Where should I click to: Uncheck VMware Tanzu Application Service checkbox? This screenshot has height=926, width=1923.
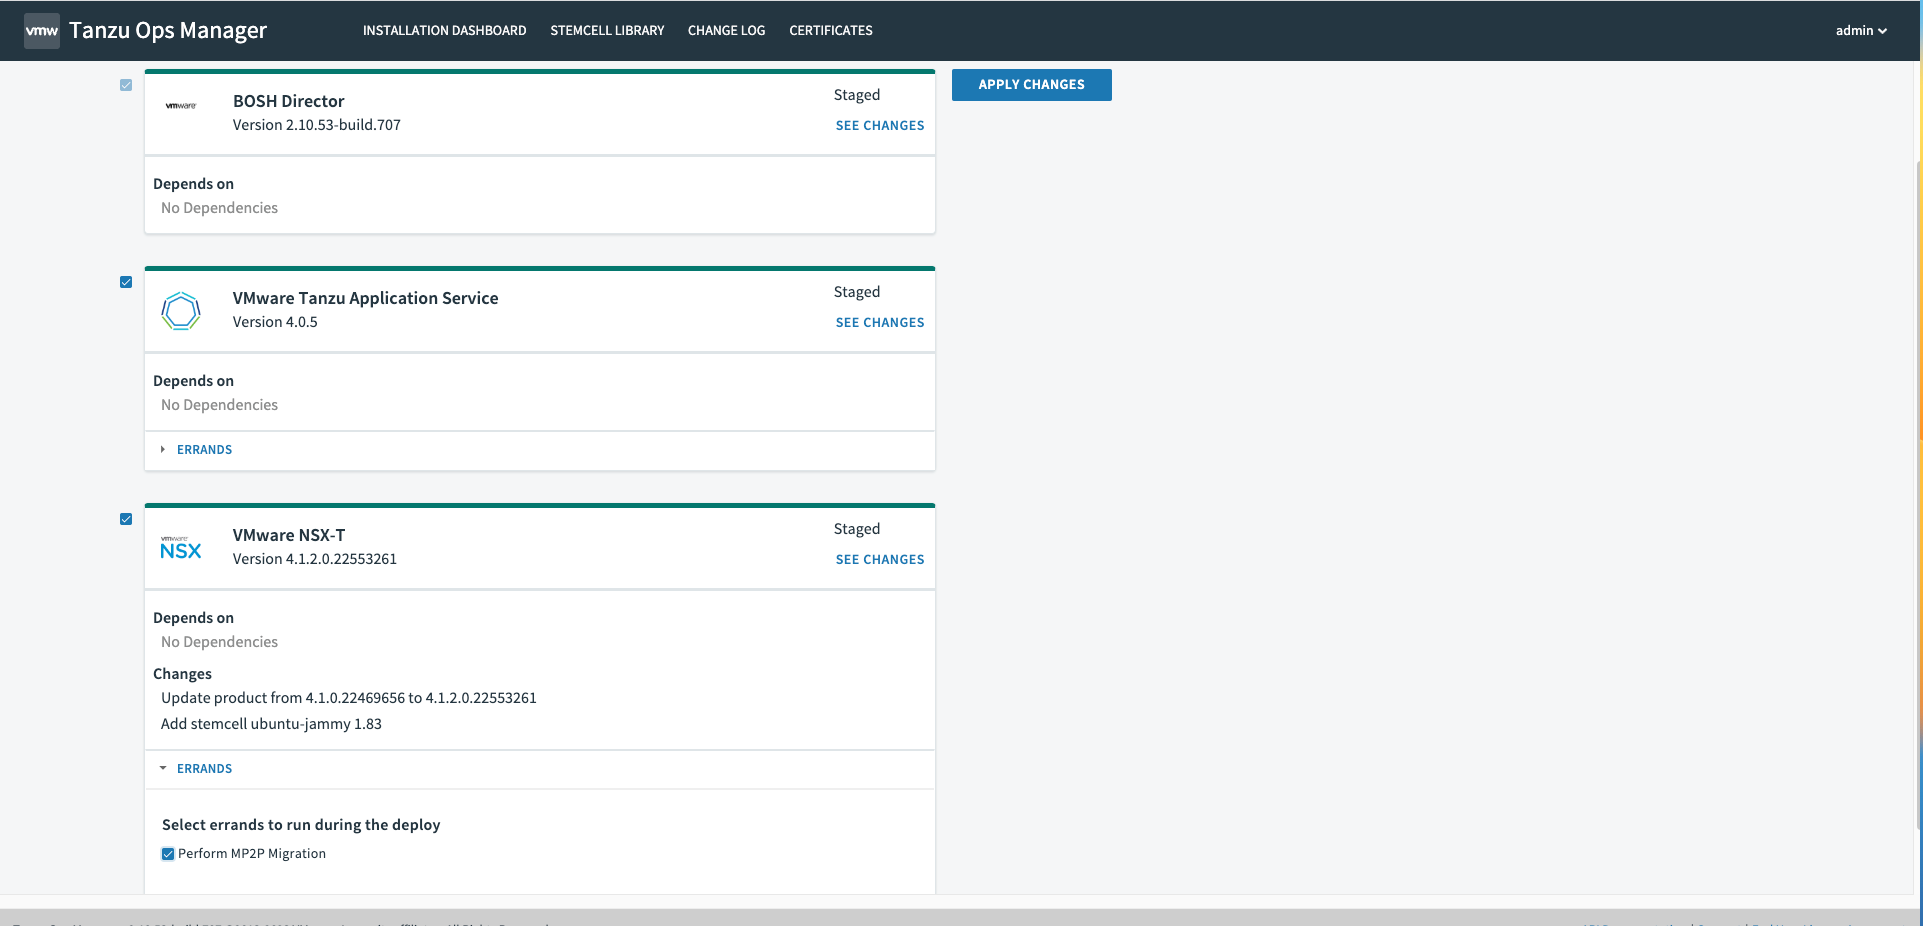click(126, 282)
